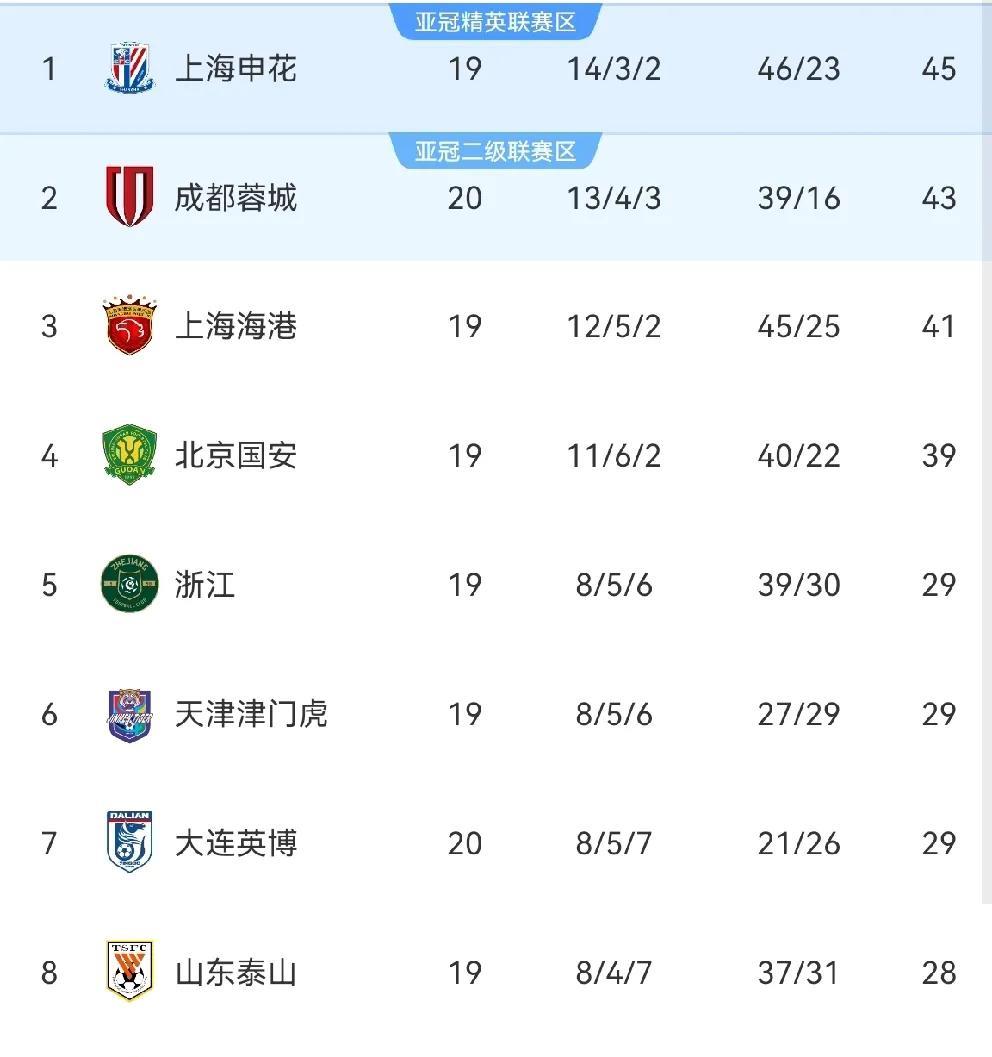Tap the Tianjin Jinmen Tiger crest
Screen dimensions: 992x1057
point(129,714)
